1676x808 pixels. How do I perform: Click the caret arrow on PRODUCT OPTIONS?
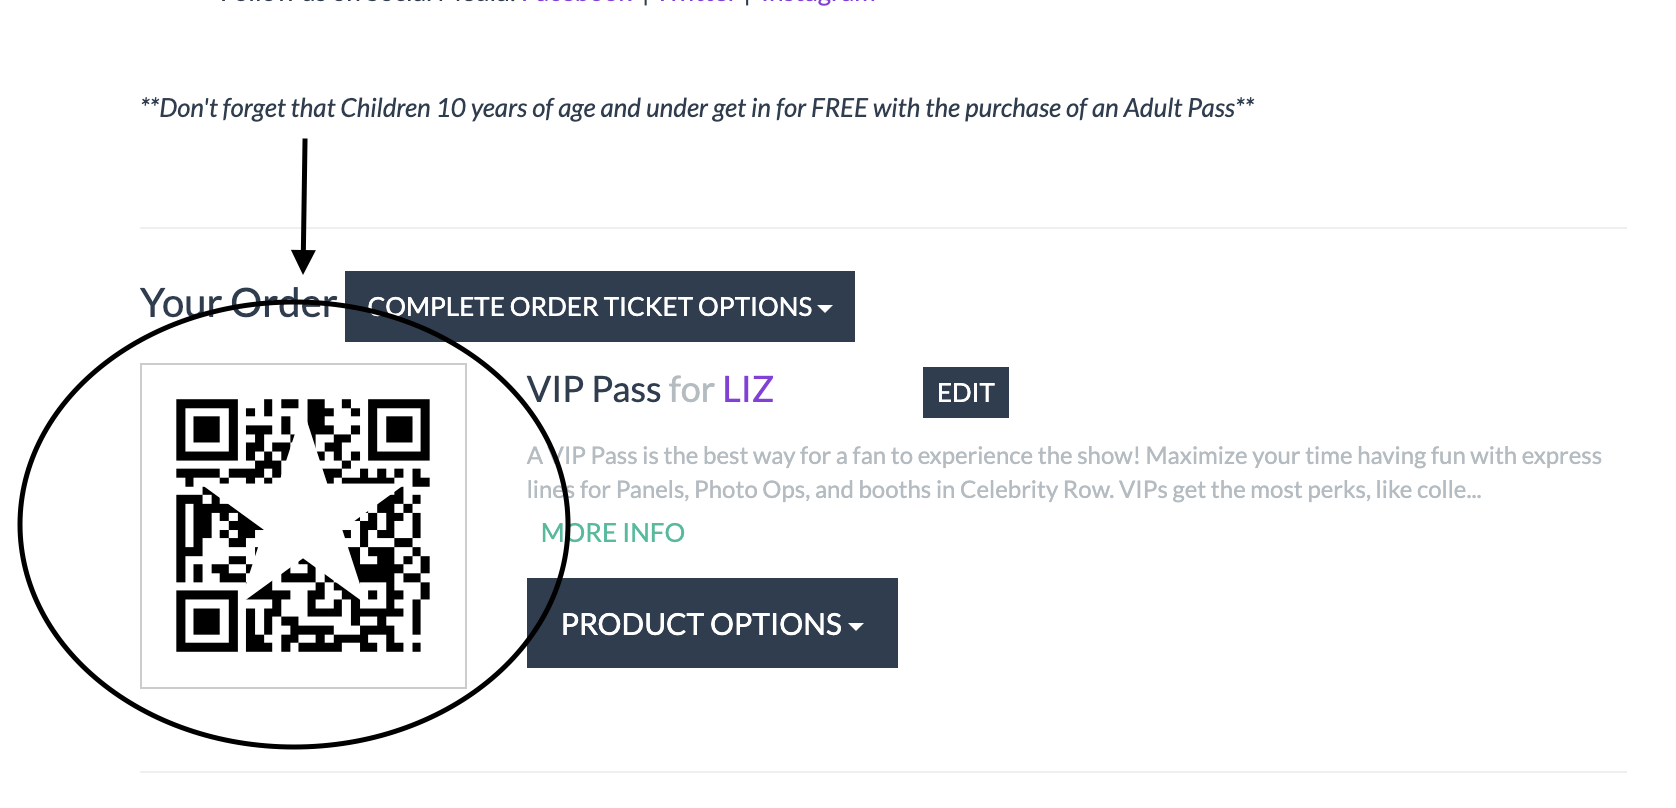coord(856,627)
